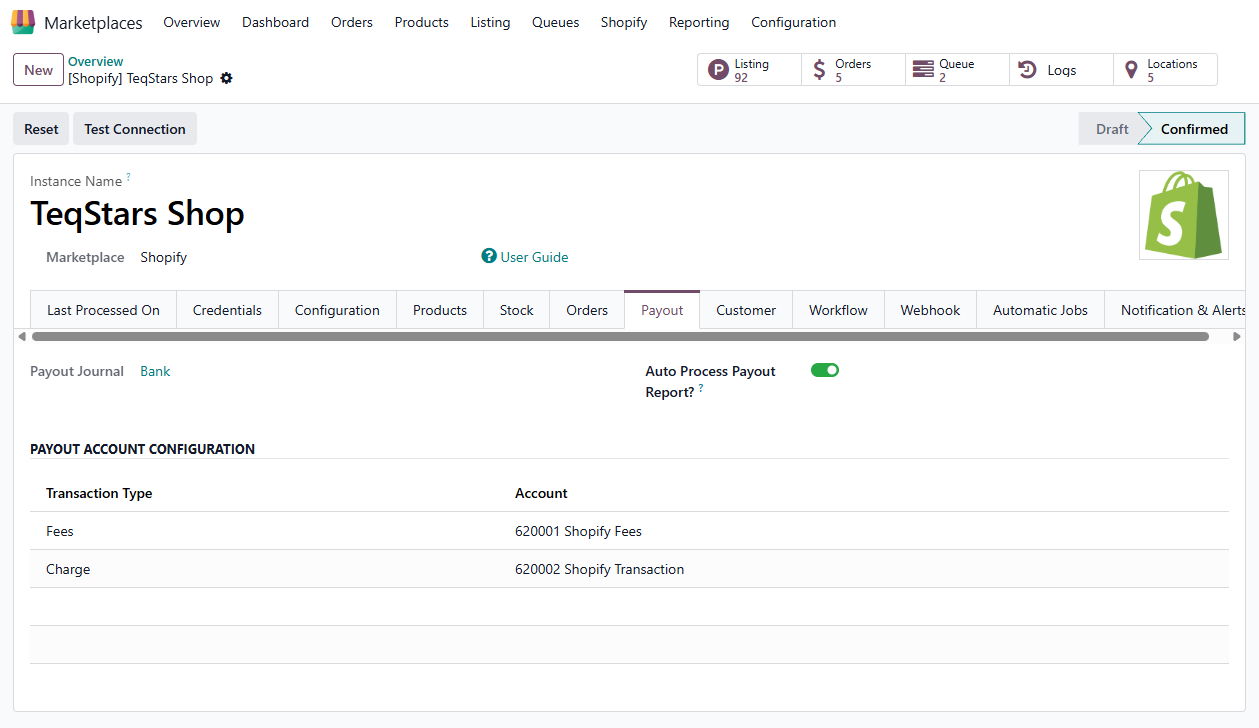
Task: Click the Shopify marketplace value
Action: (163, 257)
